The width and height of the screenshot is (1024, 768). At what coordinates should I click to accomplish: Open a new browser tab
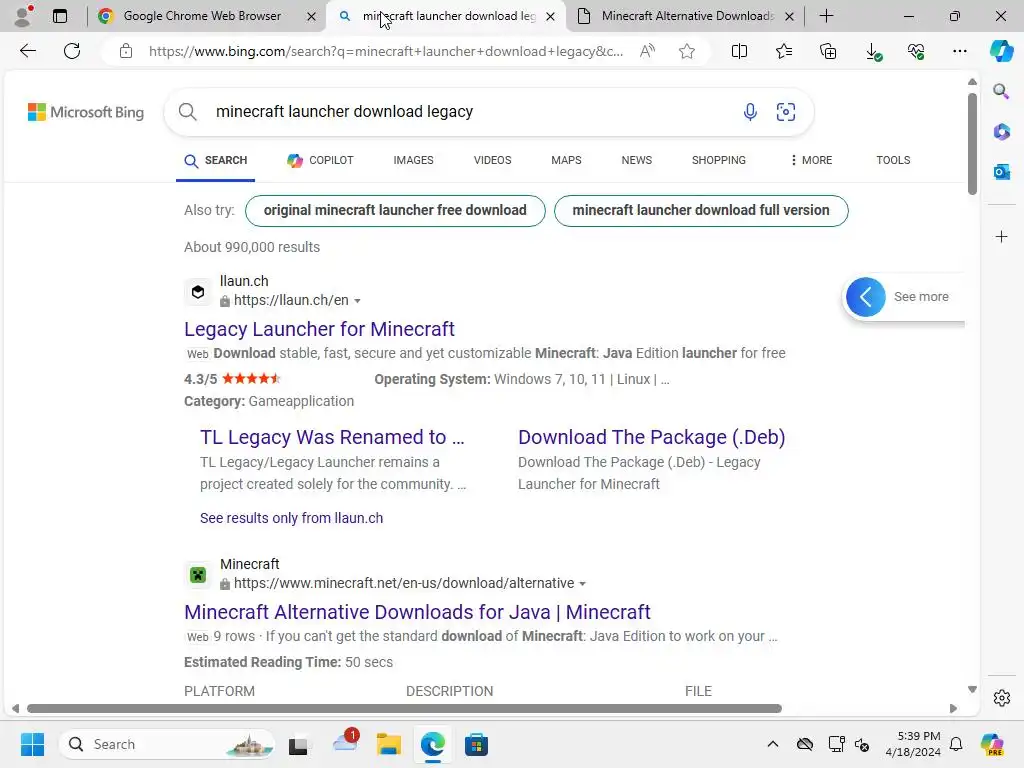[x=826, y=16]
